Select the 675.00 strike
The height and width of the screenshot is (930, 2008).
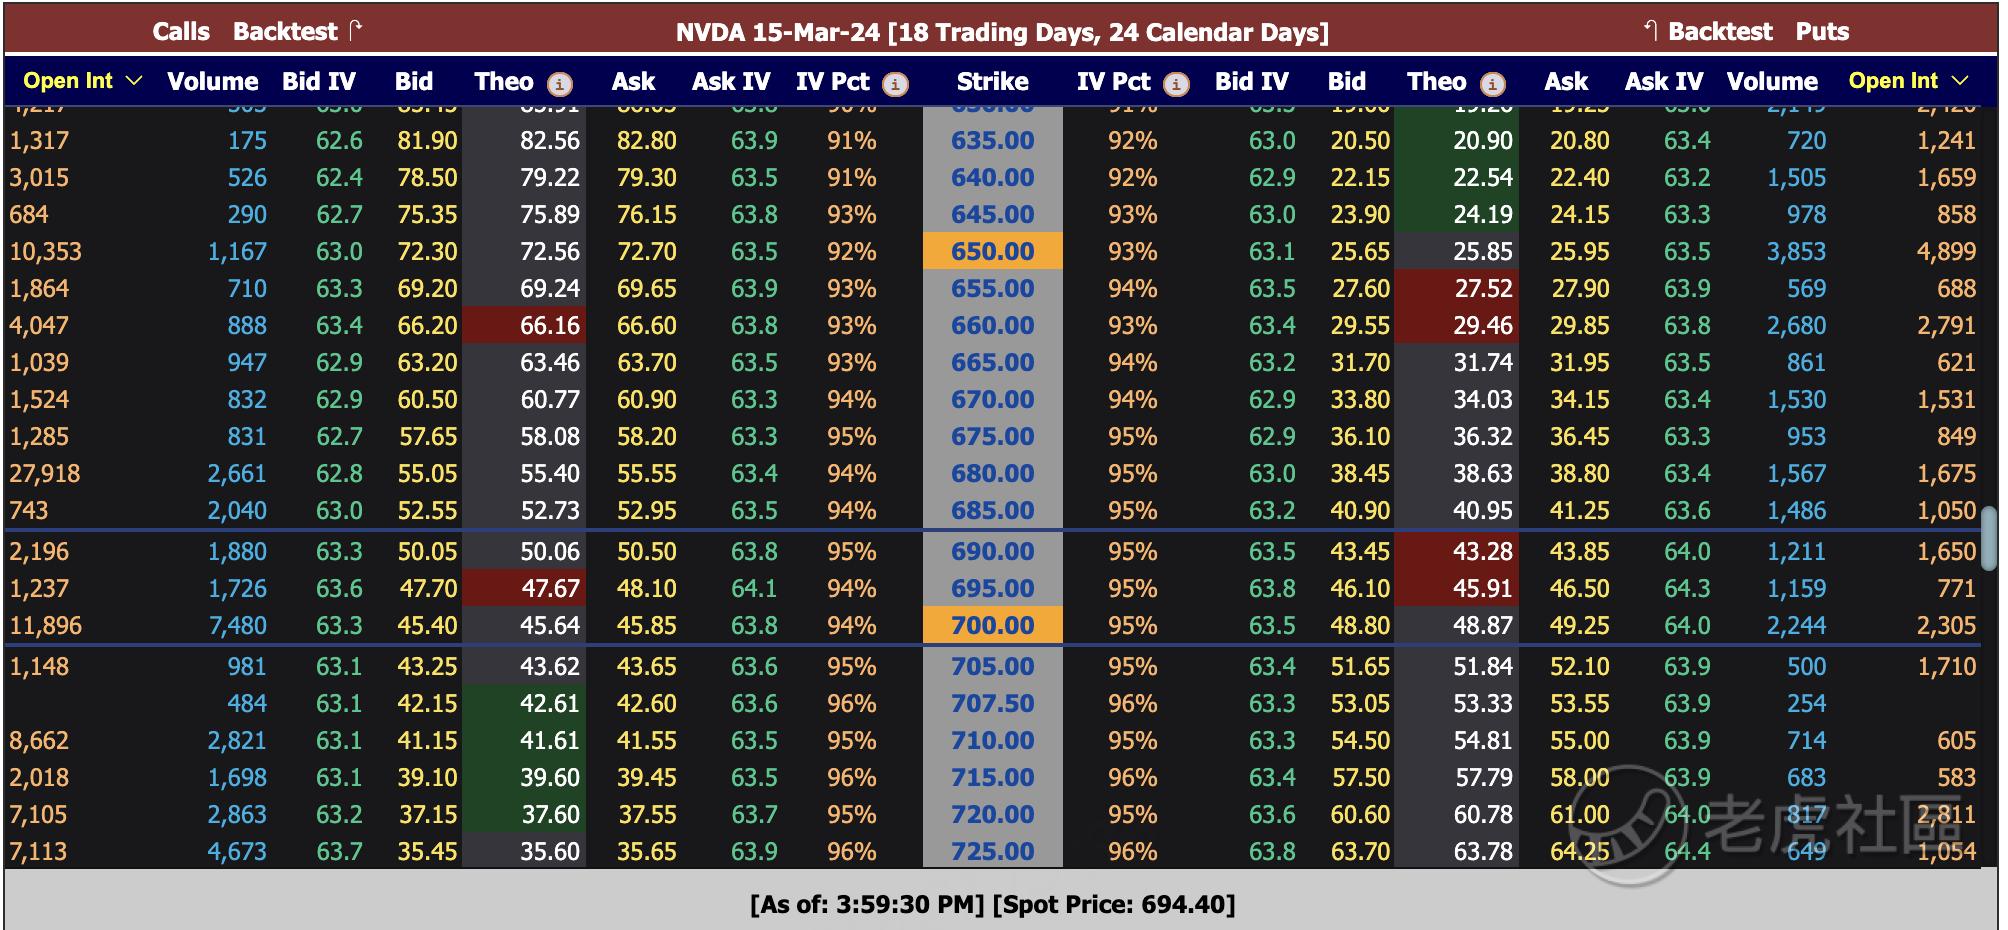coord(993,437)
